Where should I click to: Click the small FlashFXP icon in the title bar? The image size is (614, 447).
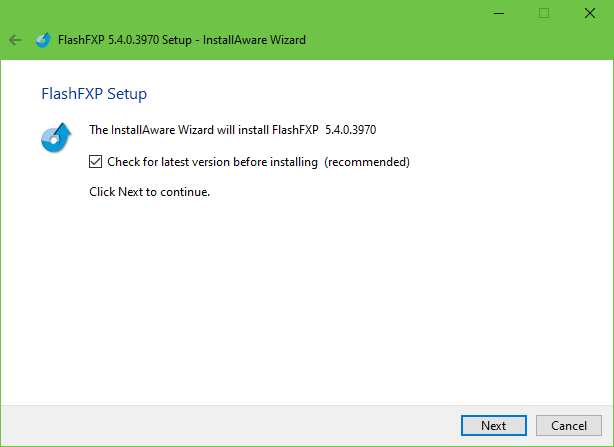point(43,40)
